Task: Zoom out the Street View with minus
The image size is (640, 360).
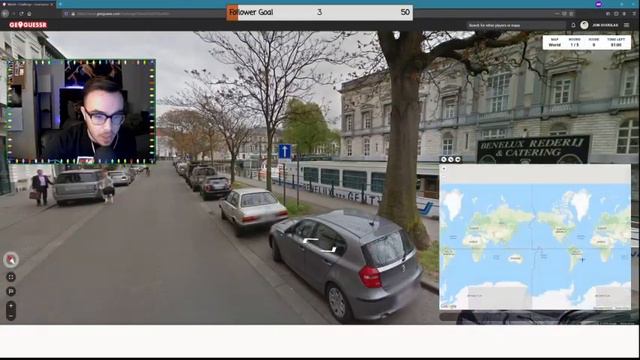Action: point(11,316)
